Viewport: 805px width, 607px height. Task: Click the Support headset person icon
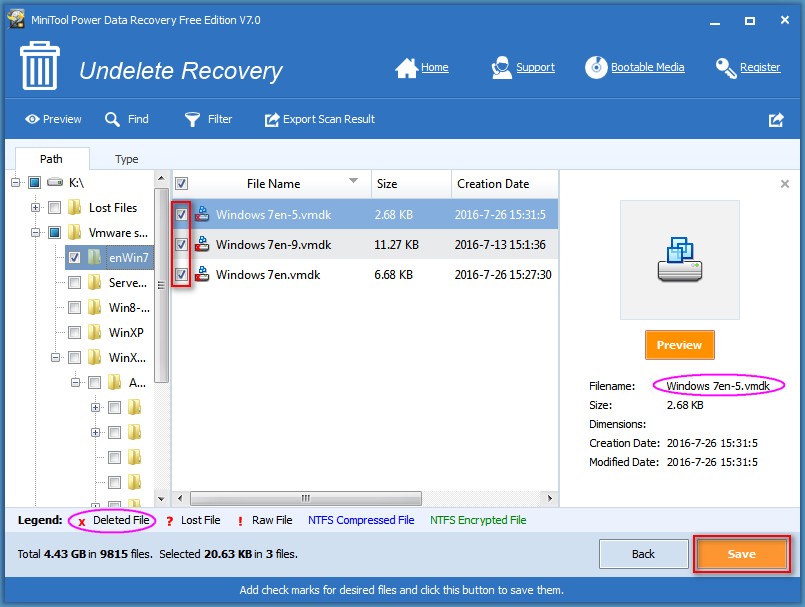(x=501, y=68)
